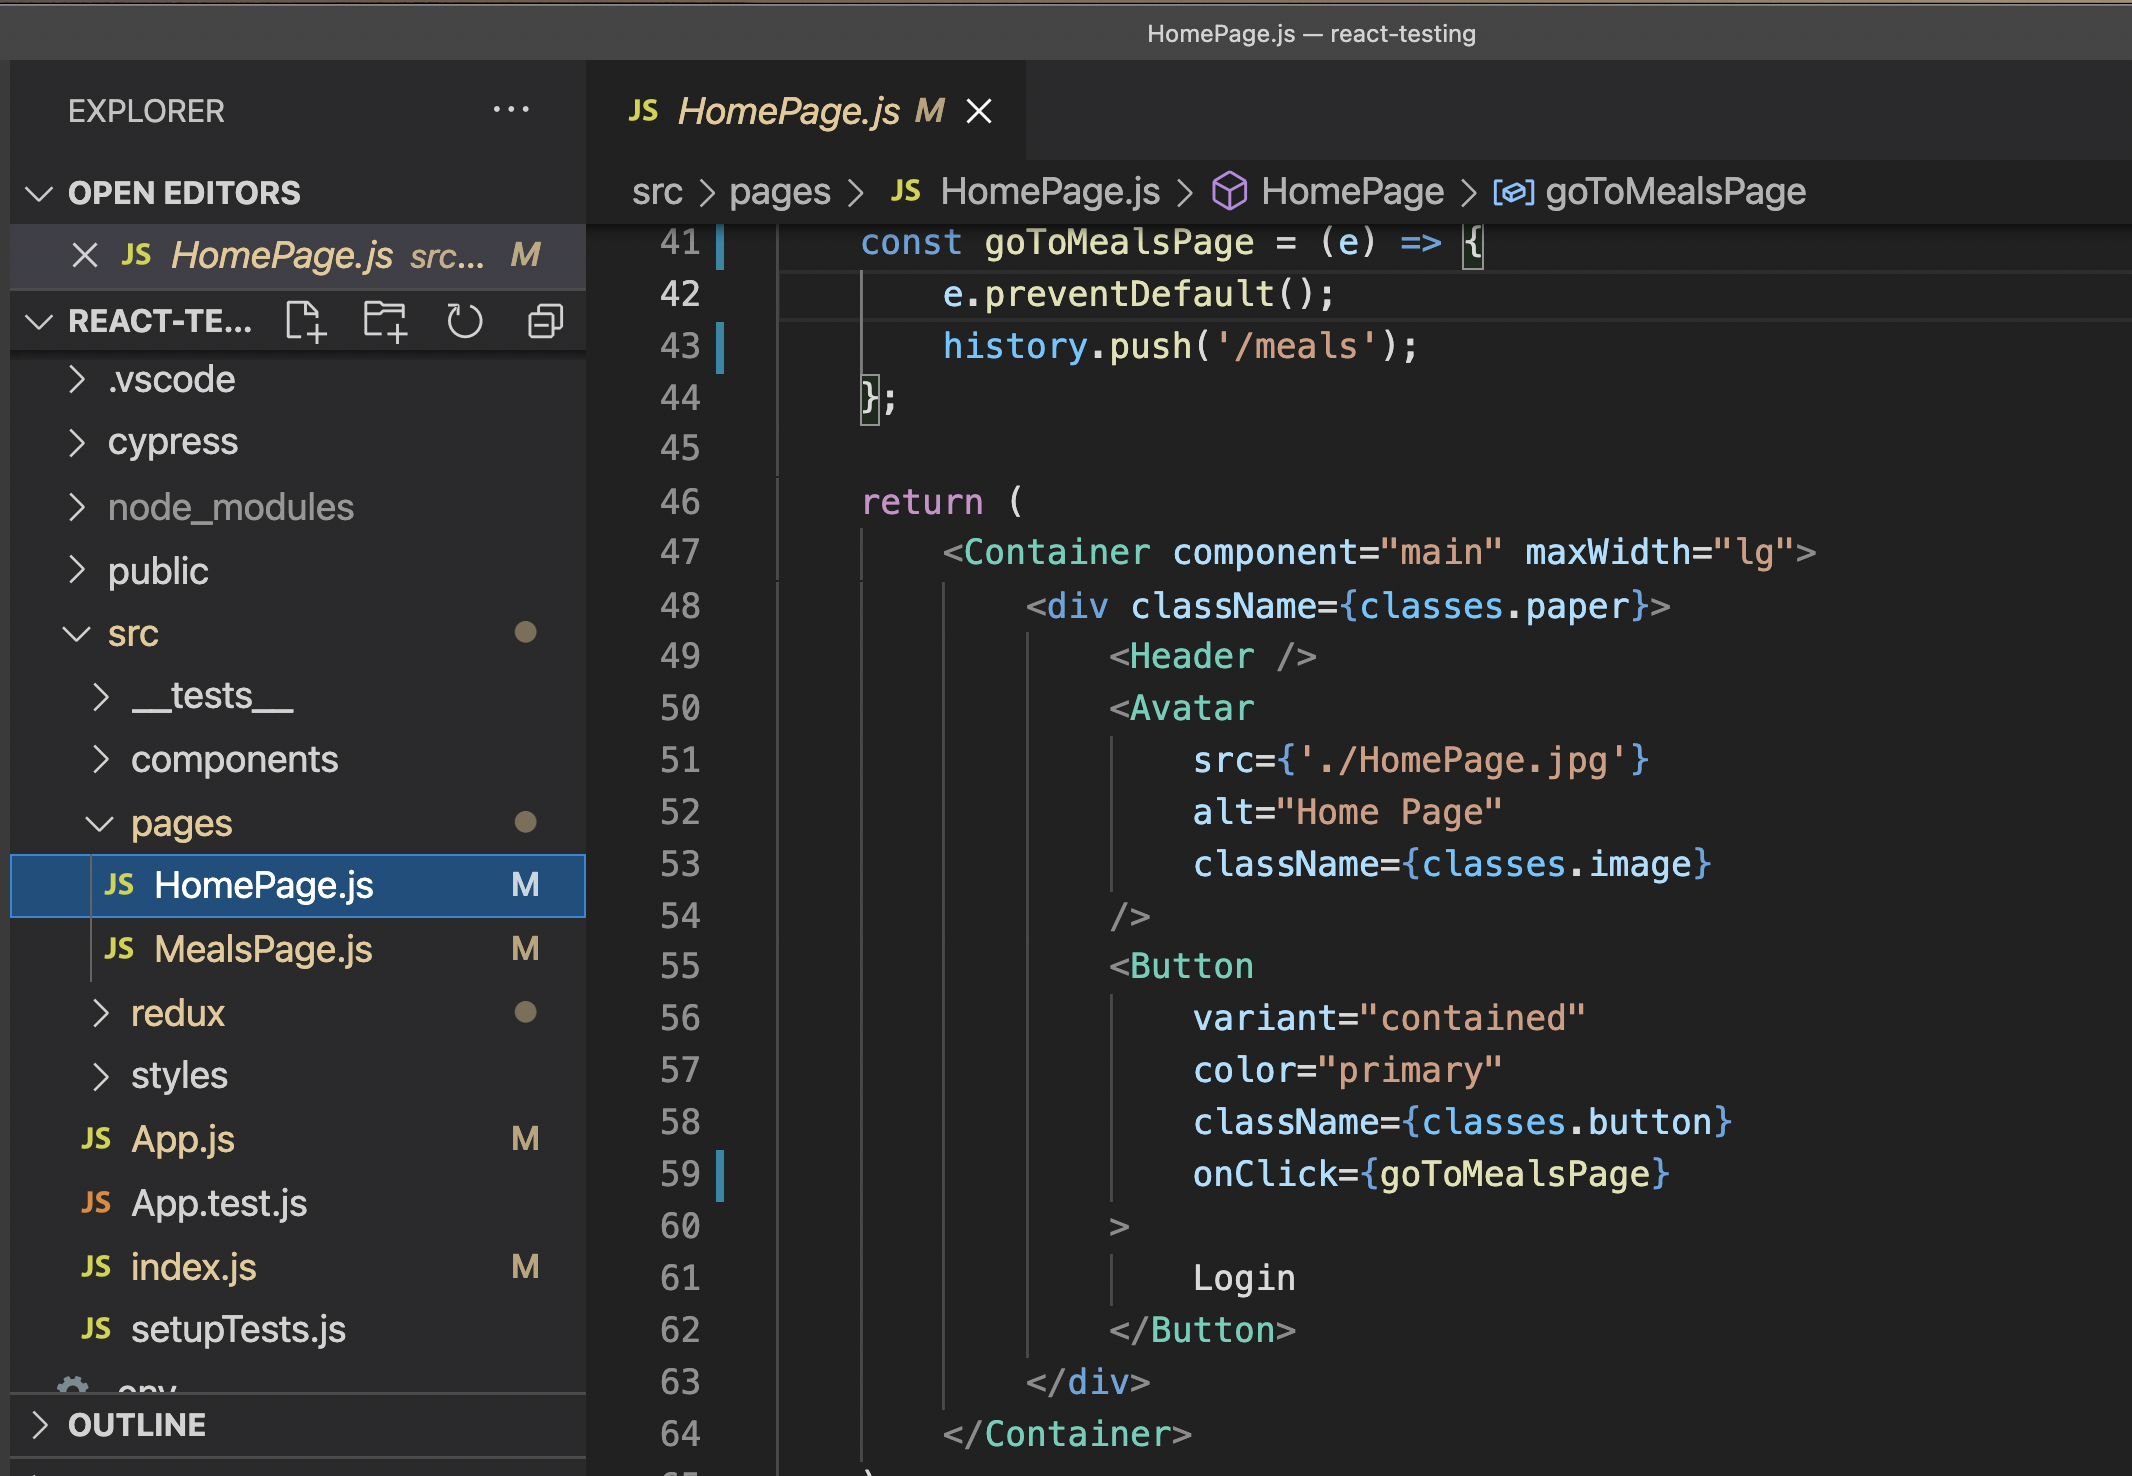Click the EXPLORER panel title
This screenshot has width=2132, height=1476.
click(x=146, y=111)
